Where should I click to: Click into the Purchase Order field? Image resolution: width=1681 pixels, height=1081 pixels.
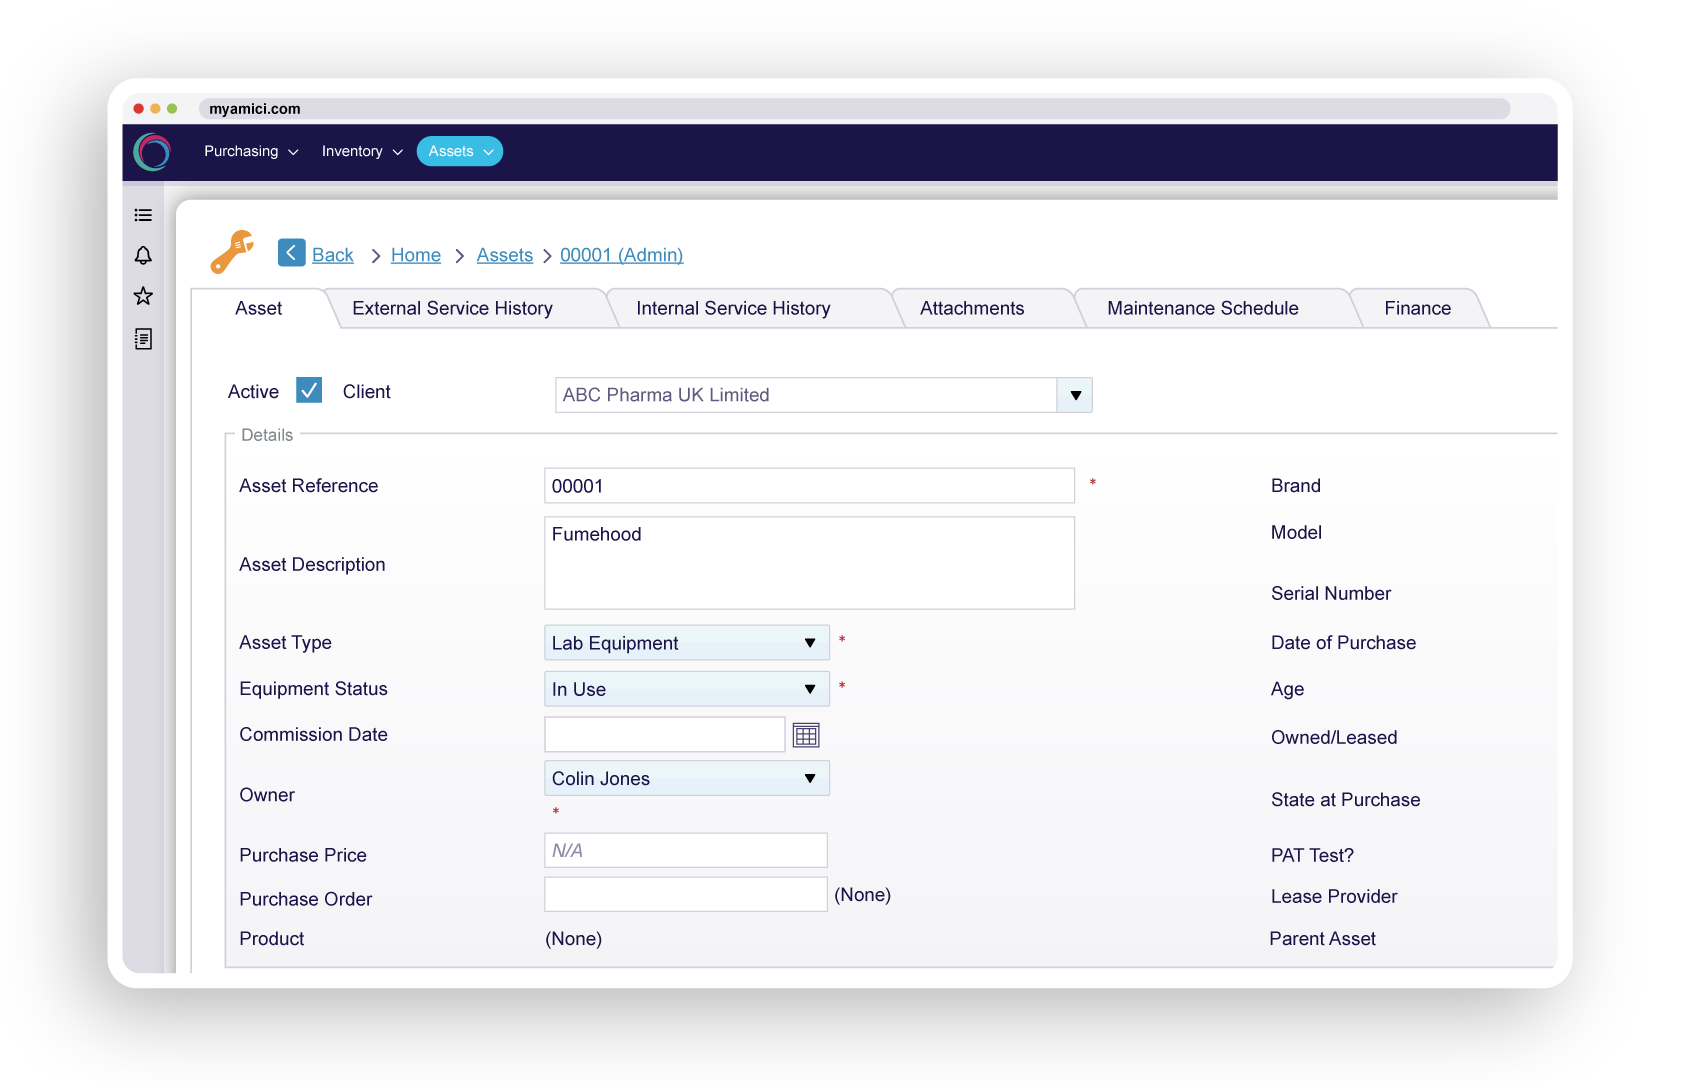pyautogui.click(x=685, y=894)
